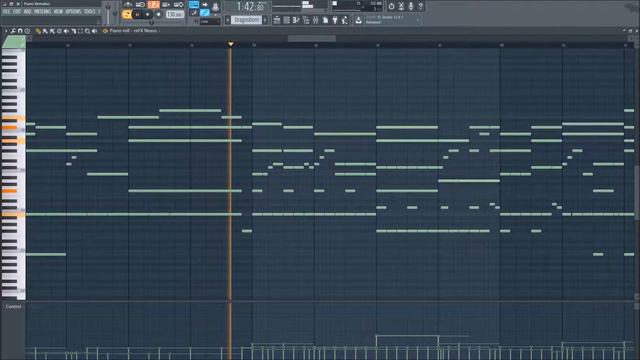Click arrow left of Dragonborn pattern
640x360 pixels.
[228, 20]
